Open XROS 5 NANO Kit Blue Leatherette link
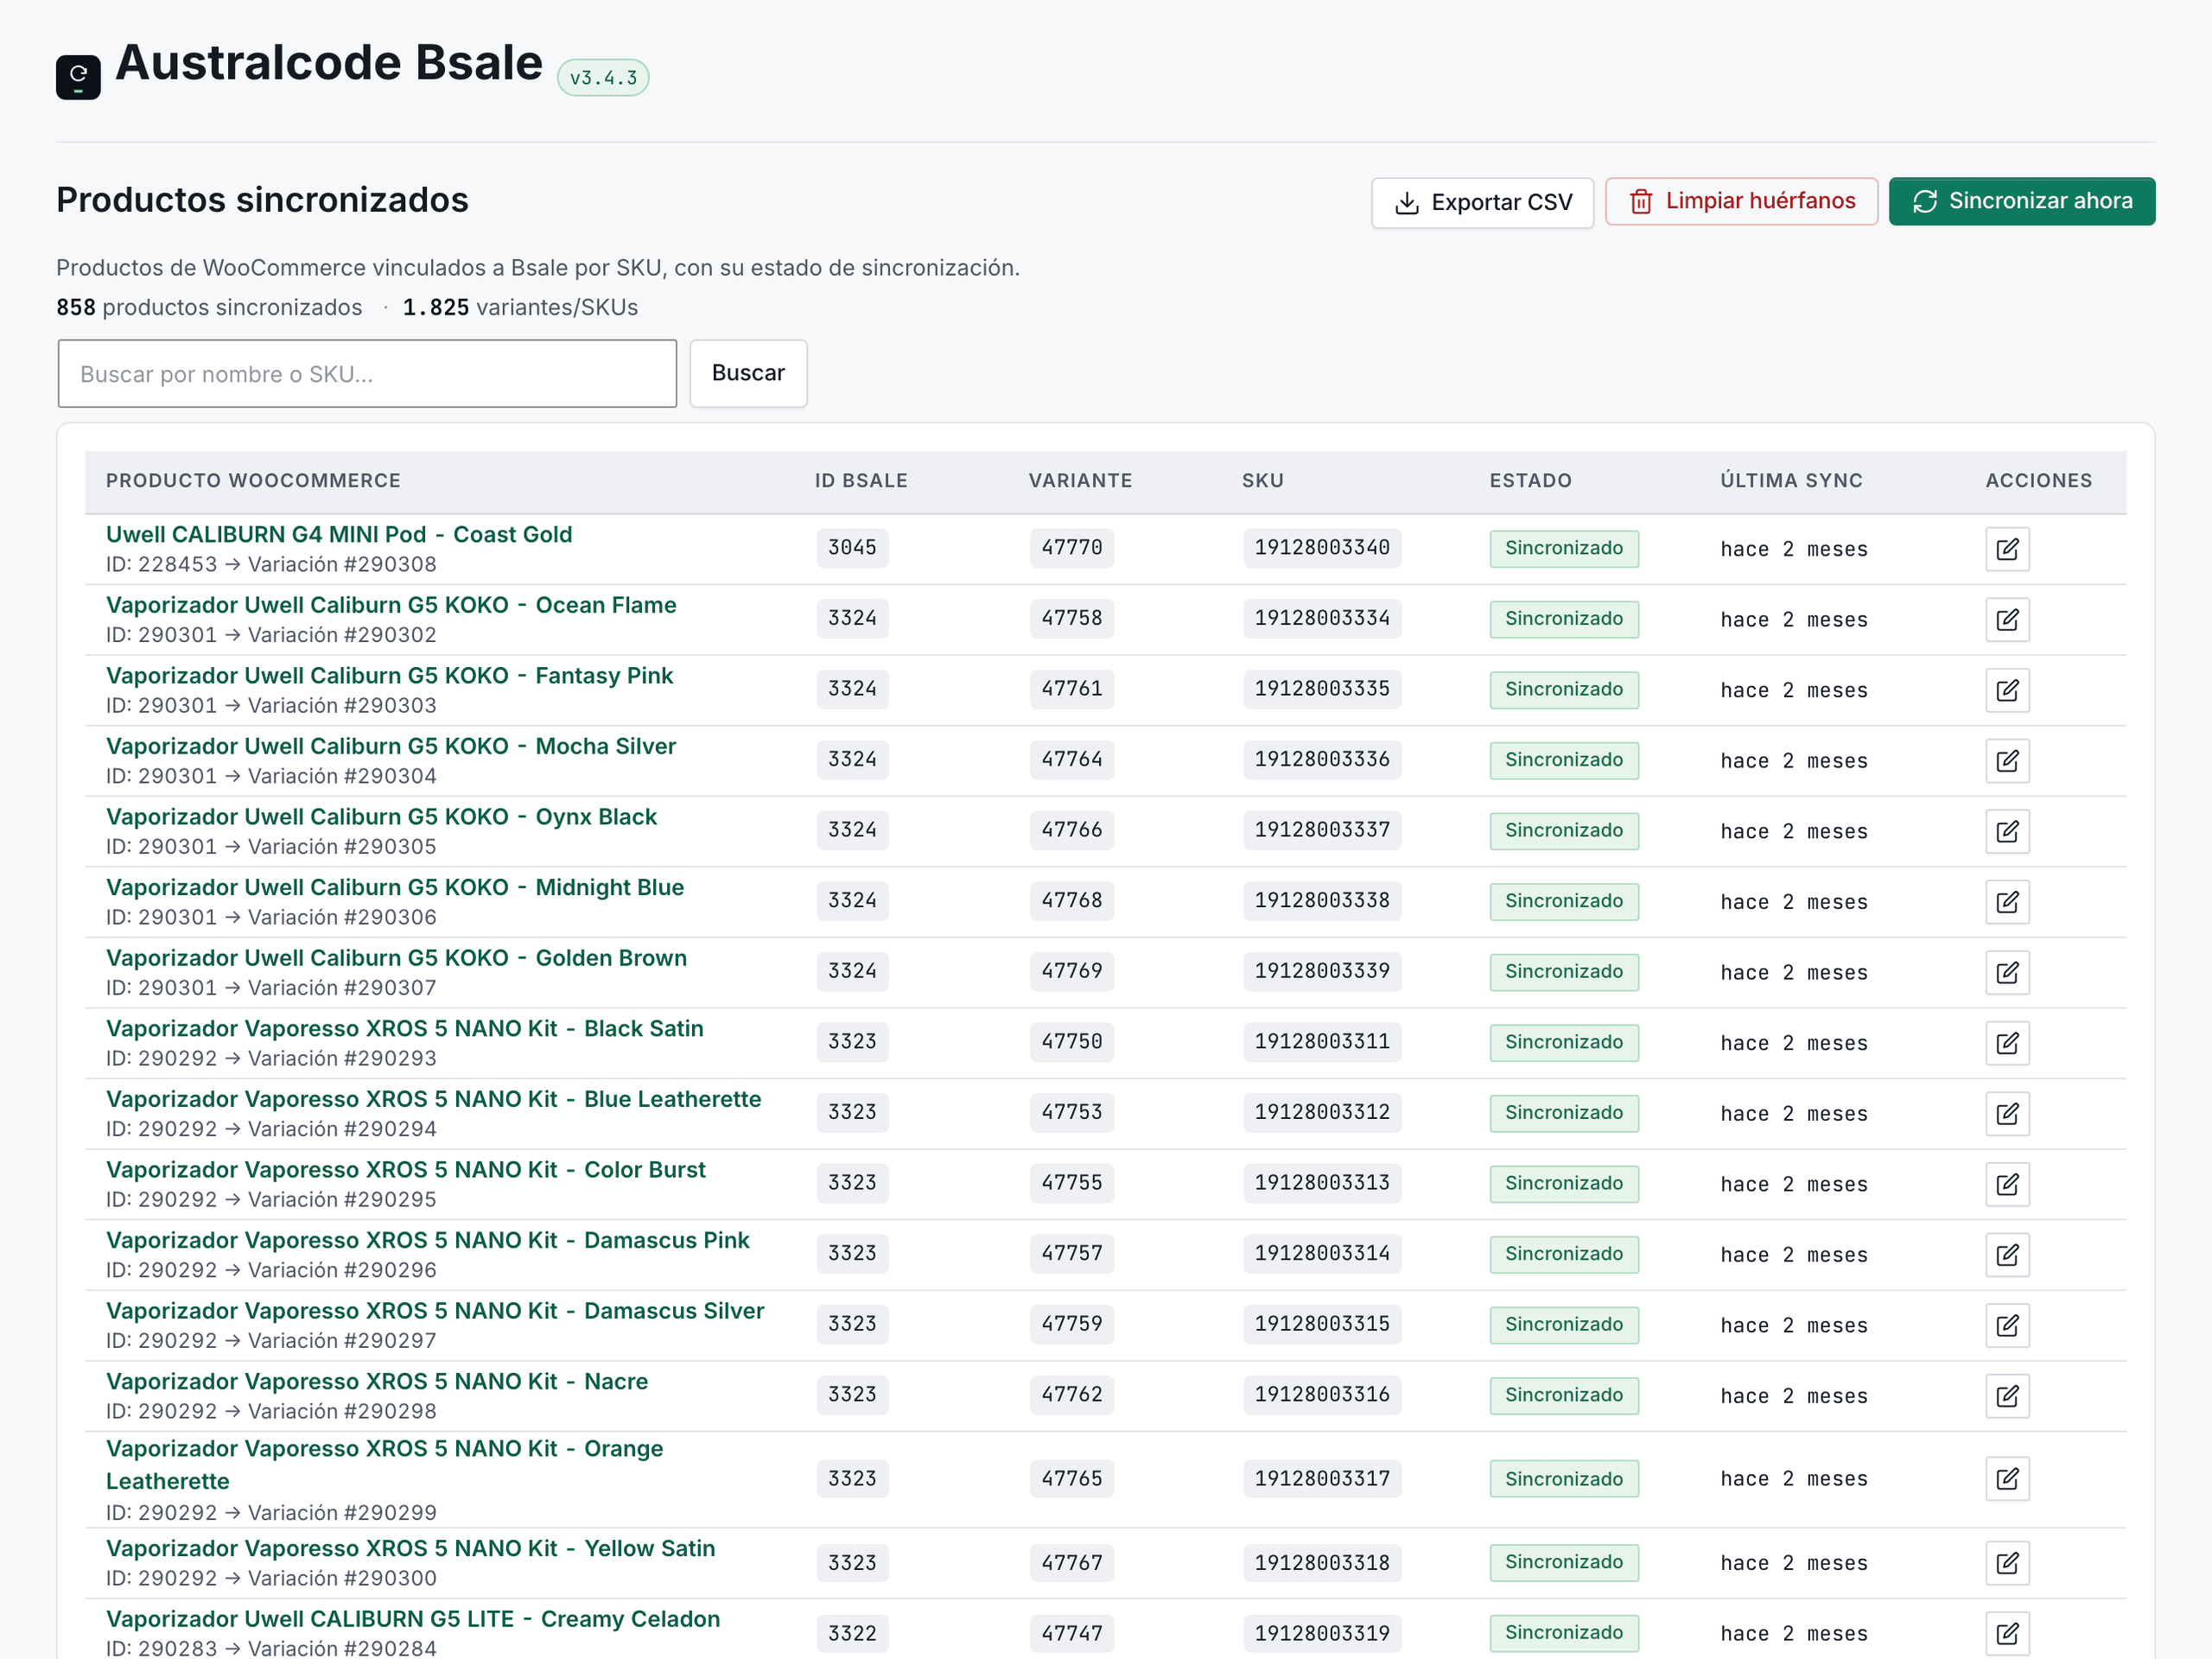Viewport: 2212px width, 1659px height. tap(433, 1098)
